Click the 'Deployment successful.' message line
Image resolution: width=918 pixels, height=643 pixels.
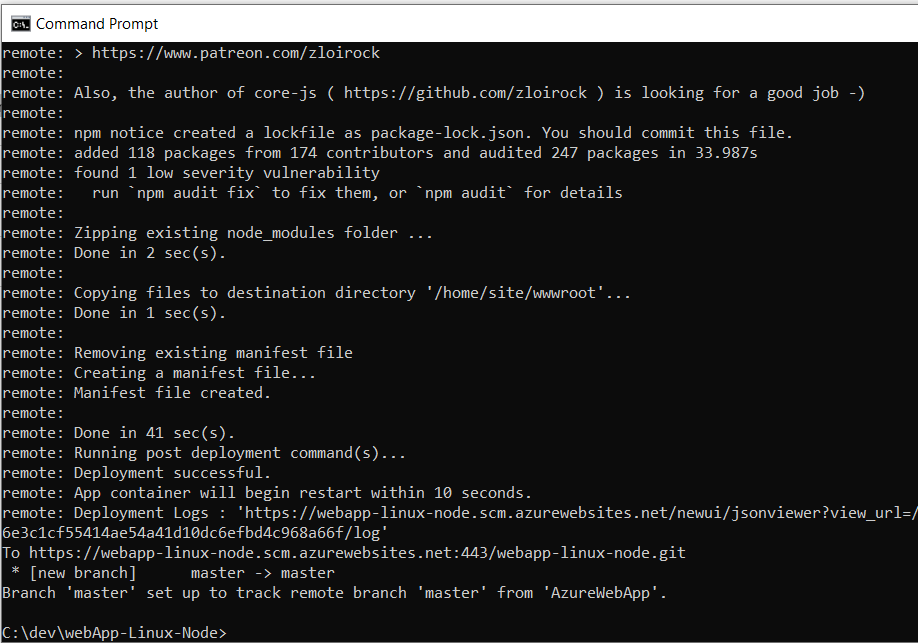point(180,472)
